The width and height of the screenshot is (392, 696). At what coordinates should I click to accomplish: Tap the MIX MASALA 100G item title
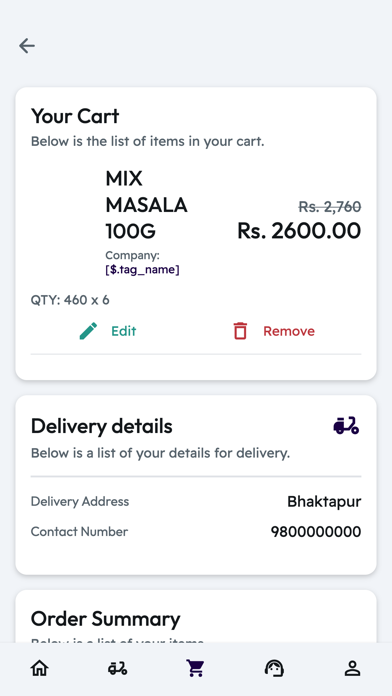147,205
